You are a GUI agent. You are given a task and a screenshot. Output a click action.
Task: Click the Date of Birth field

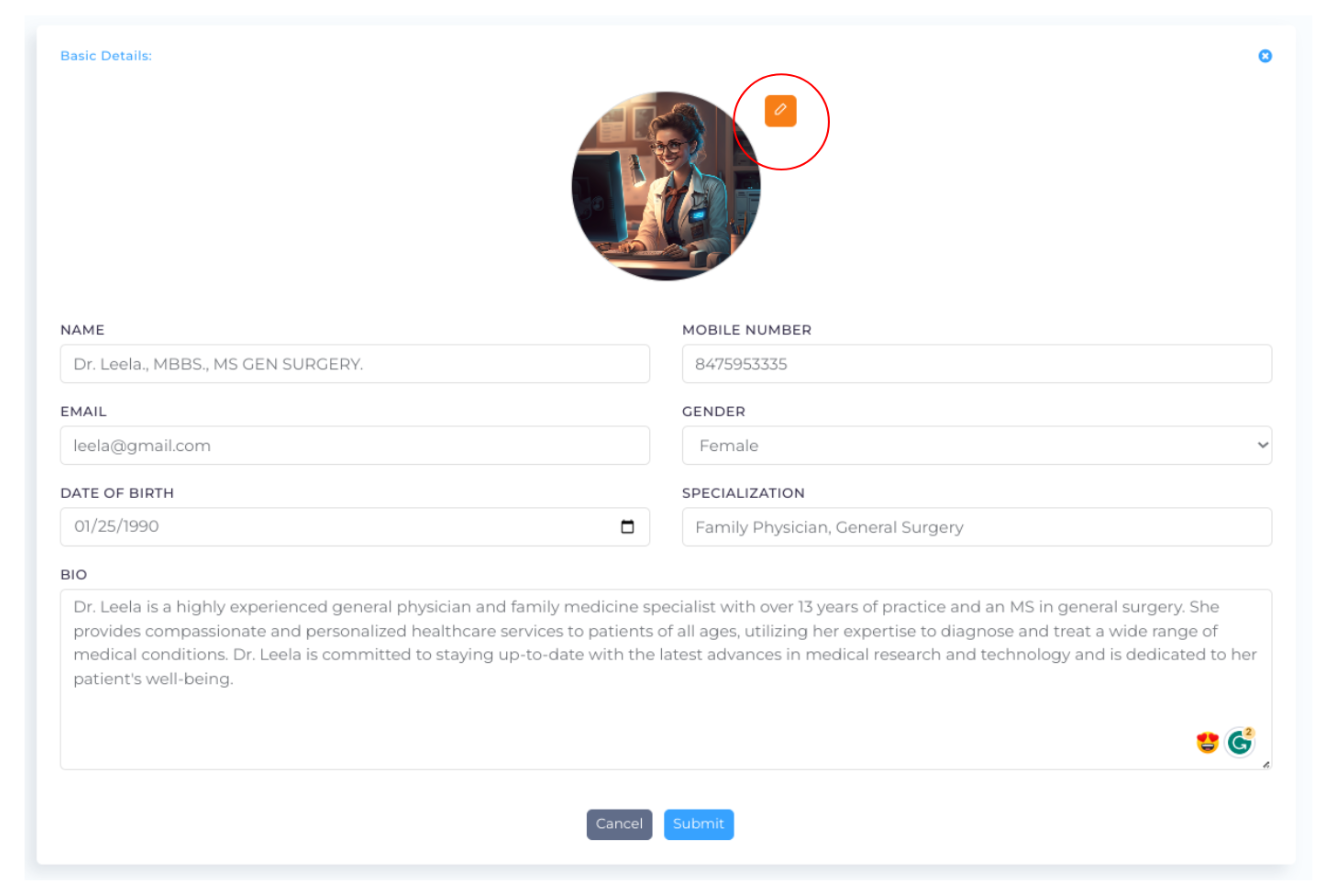(x=355, y=527)
